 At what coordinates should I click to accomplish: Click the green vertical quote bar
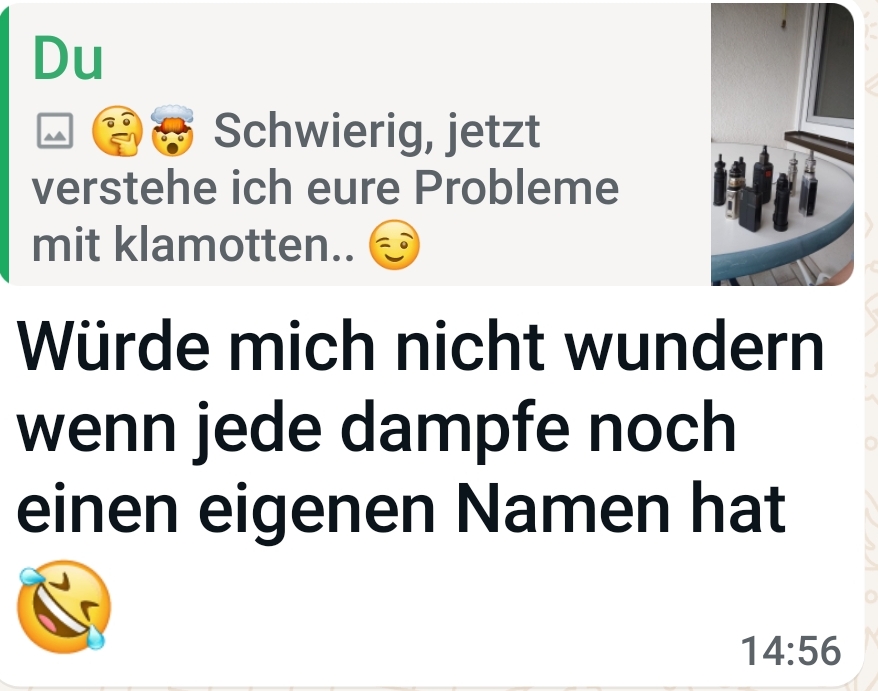(4, 144)
